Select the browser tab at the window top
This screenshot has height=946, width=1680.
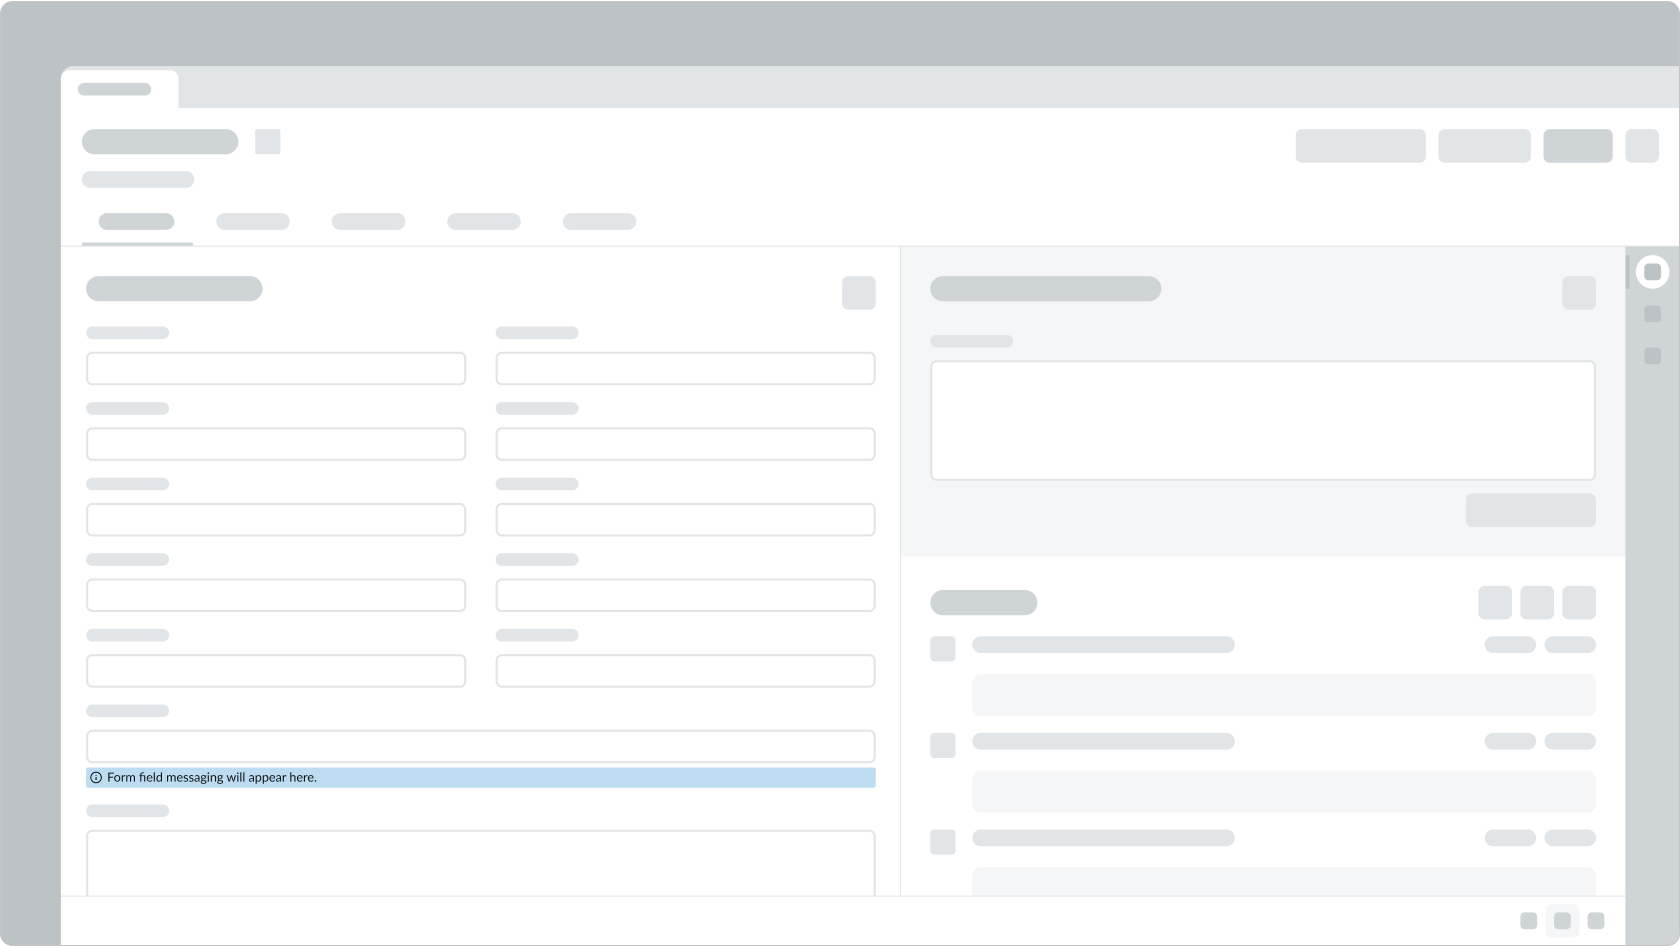(120, 89)
